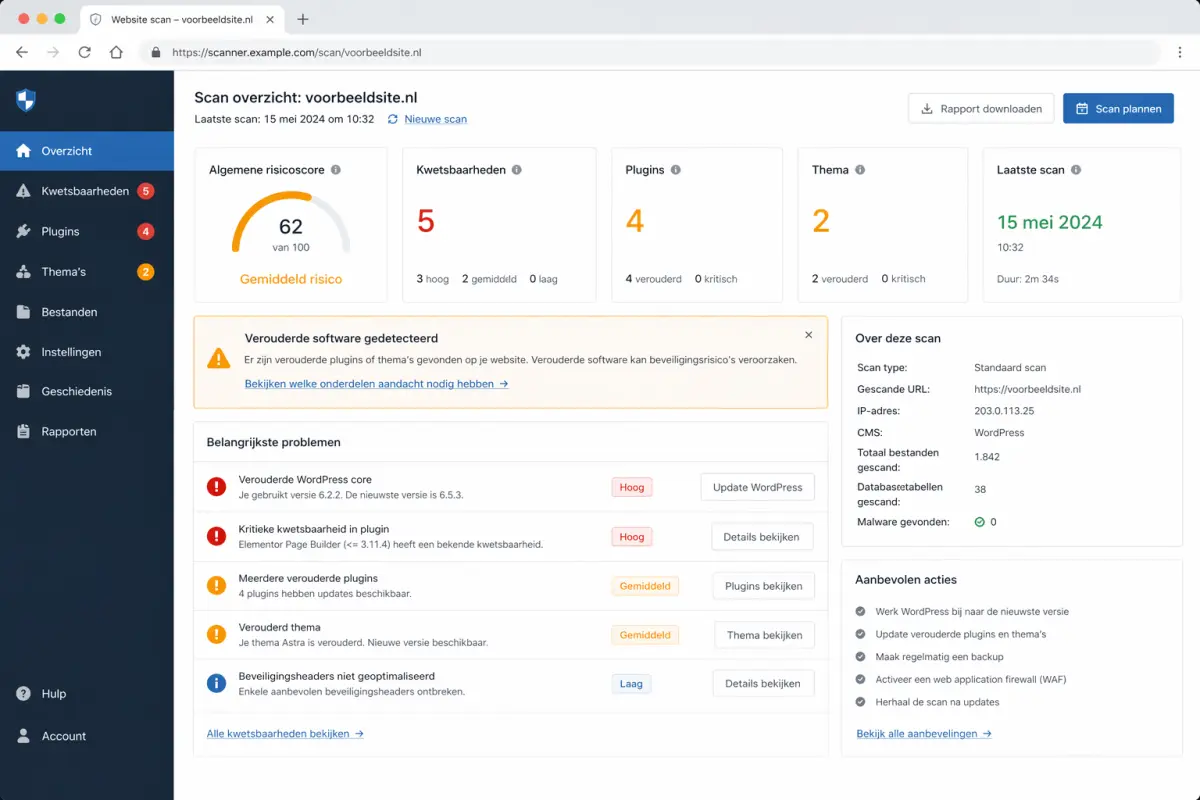Click Update WordPress button

(757, 487)
